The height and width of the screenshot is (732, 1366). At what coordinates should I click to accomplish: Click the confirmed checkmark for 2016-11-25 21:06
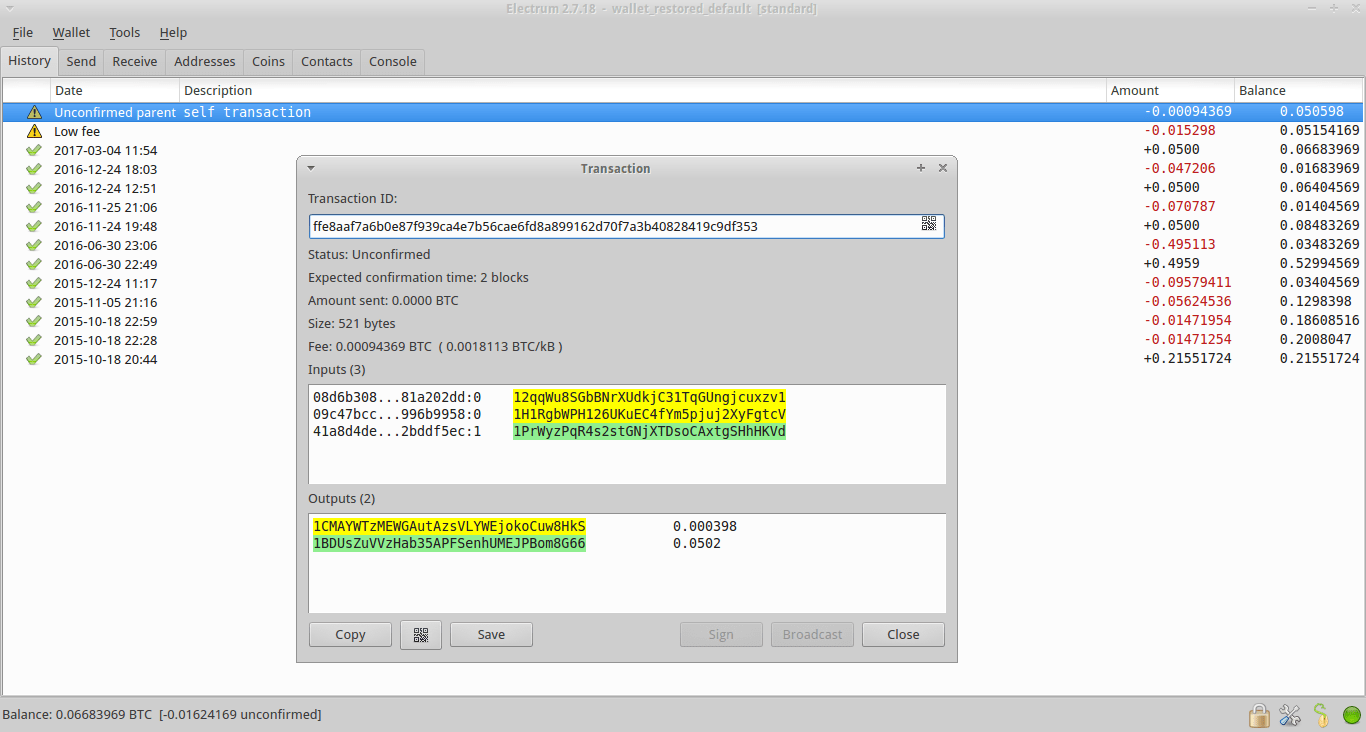click(34, 207)
